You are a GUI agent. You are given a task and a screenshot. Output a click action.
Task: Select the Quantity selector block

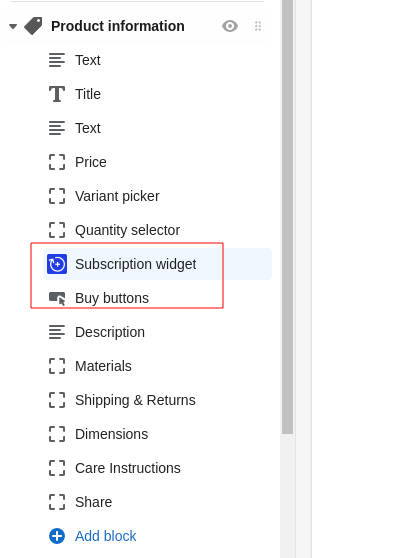pyautogui.click(x=157, y=230)
